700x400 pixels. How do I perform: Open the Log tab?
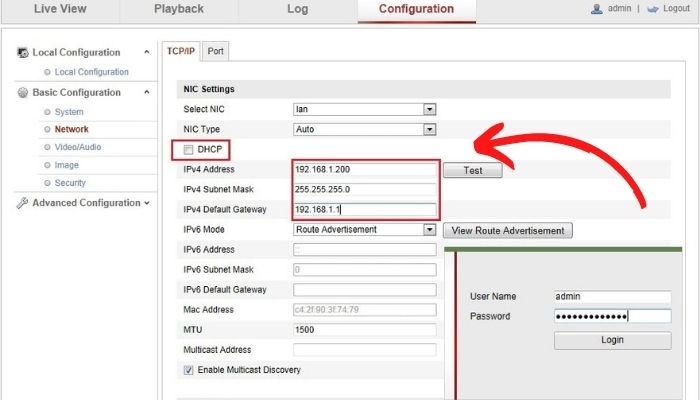pos(297,9)
